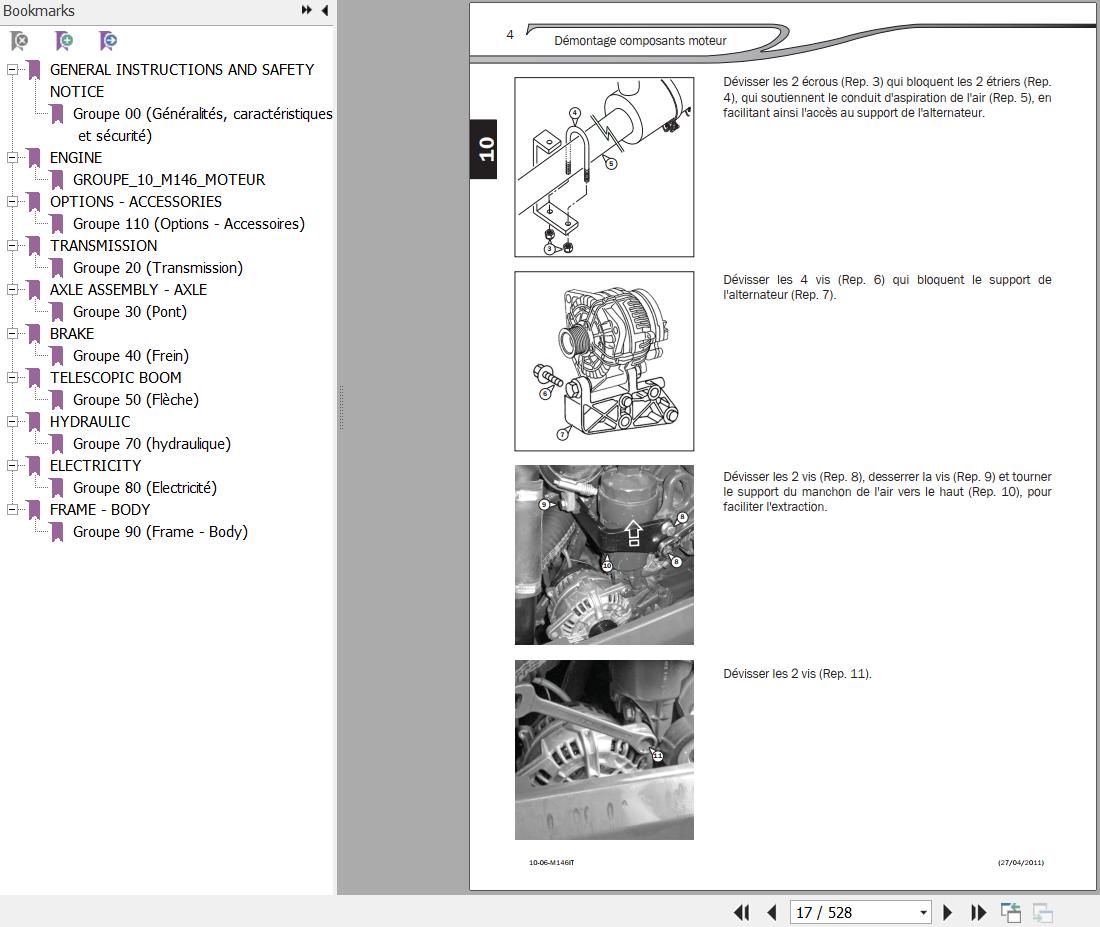Collapse the TRANSMISSION bookmark node
The width and height of the screenshot is (1100, 927).
point(13,246)
